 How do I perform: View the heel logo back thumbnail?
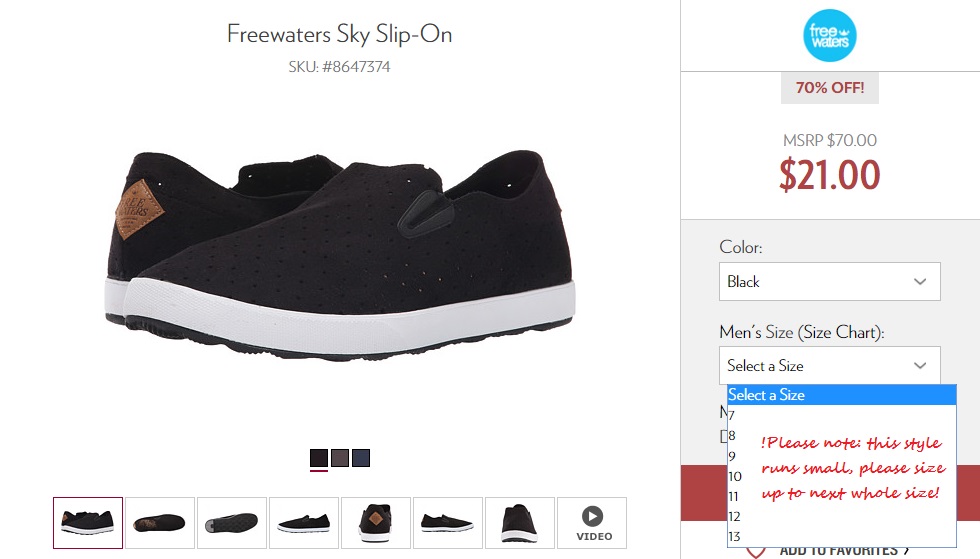click(376, 522)
